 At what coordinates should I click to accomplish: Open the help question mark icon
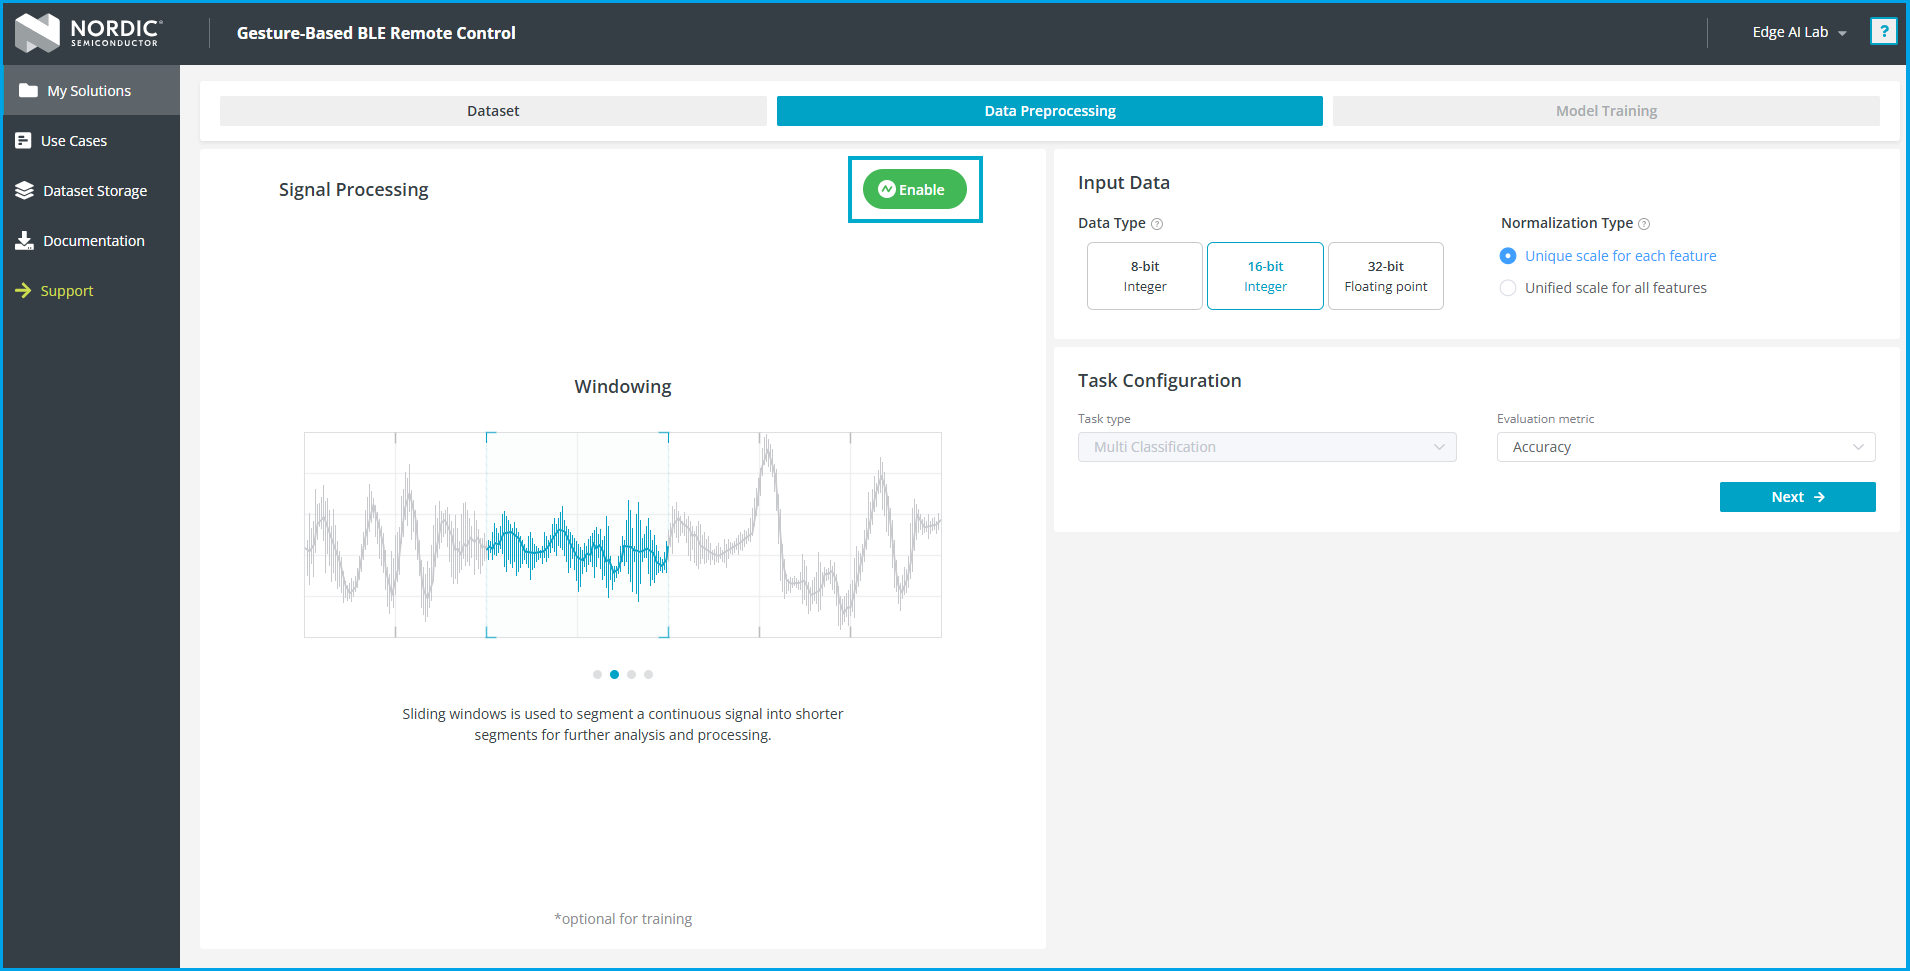(x=1883, y=32)
